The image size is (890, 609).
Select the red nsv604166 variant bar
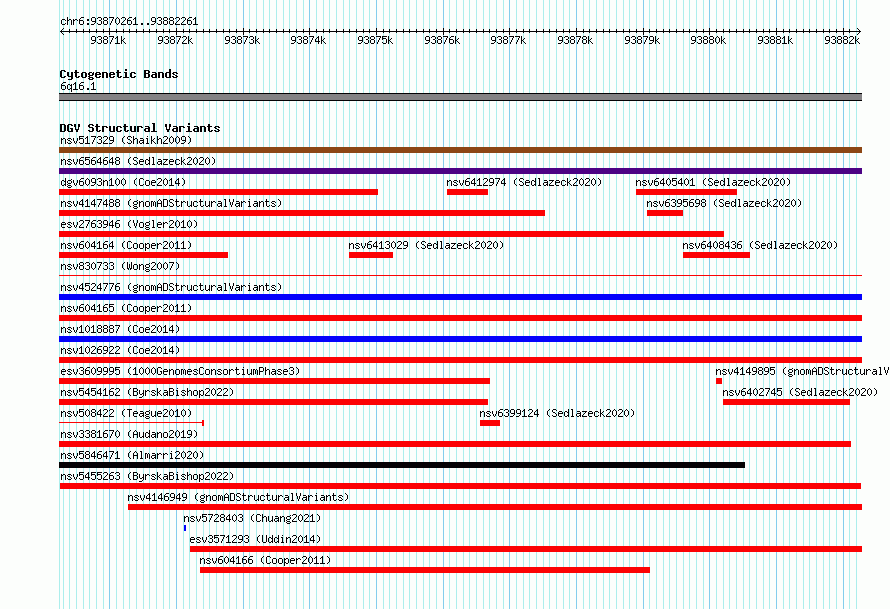click(425, 570)
